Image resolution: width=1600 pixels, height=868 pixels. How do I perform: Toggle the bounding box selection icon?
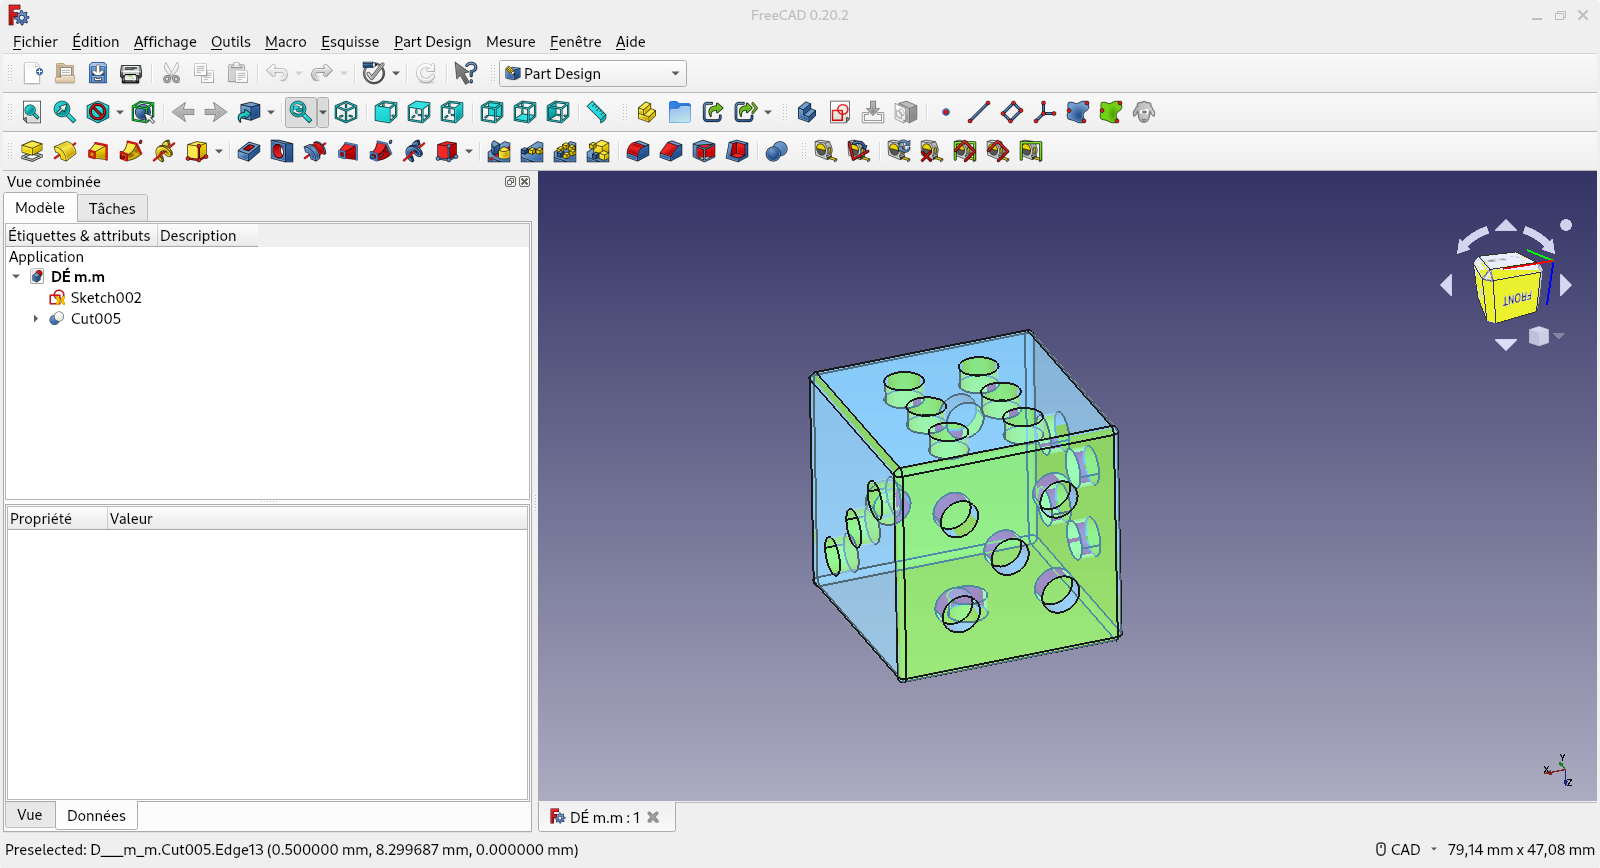(143, 112)
